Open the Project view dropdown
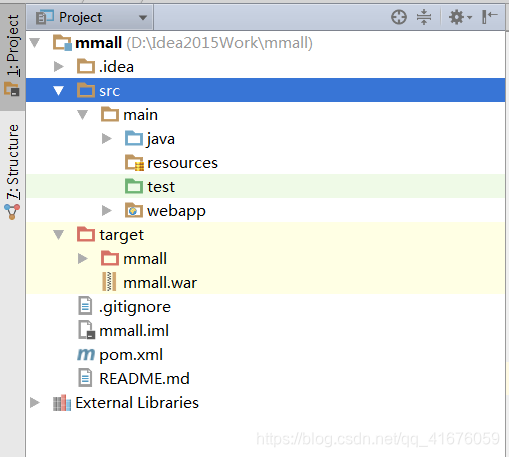The width and height of the screenshot is (509, 457). tap(90, 17)
